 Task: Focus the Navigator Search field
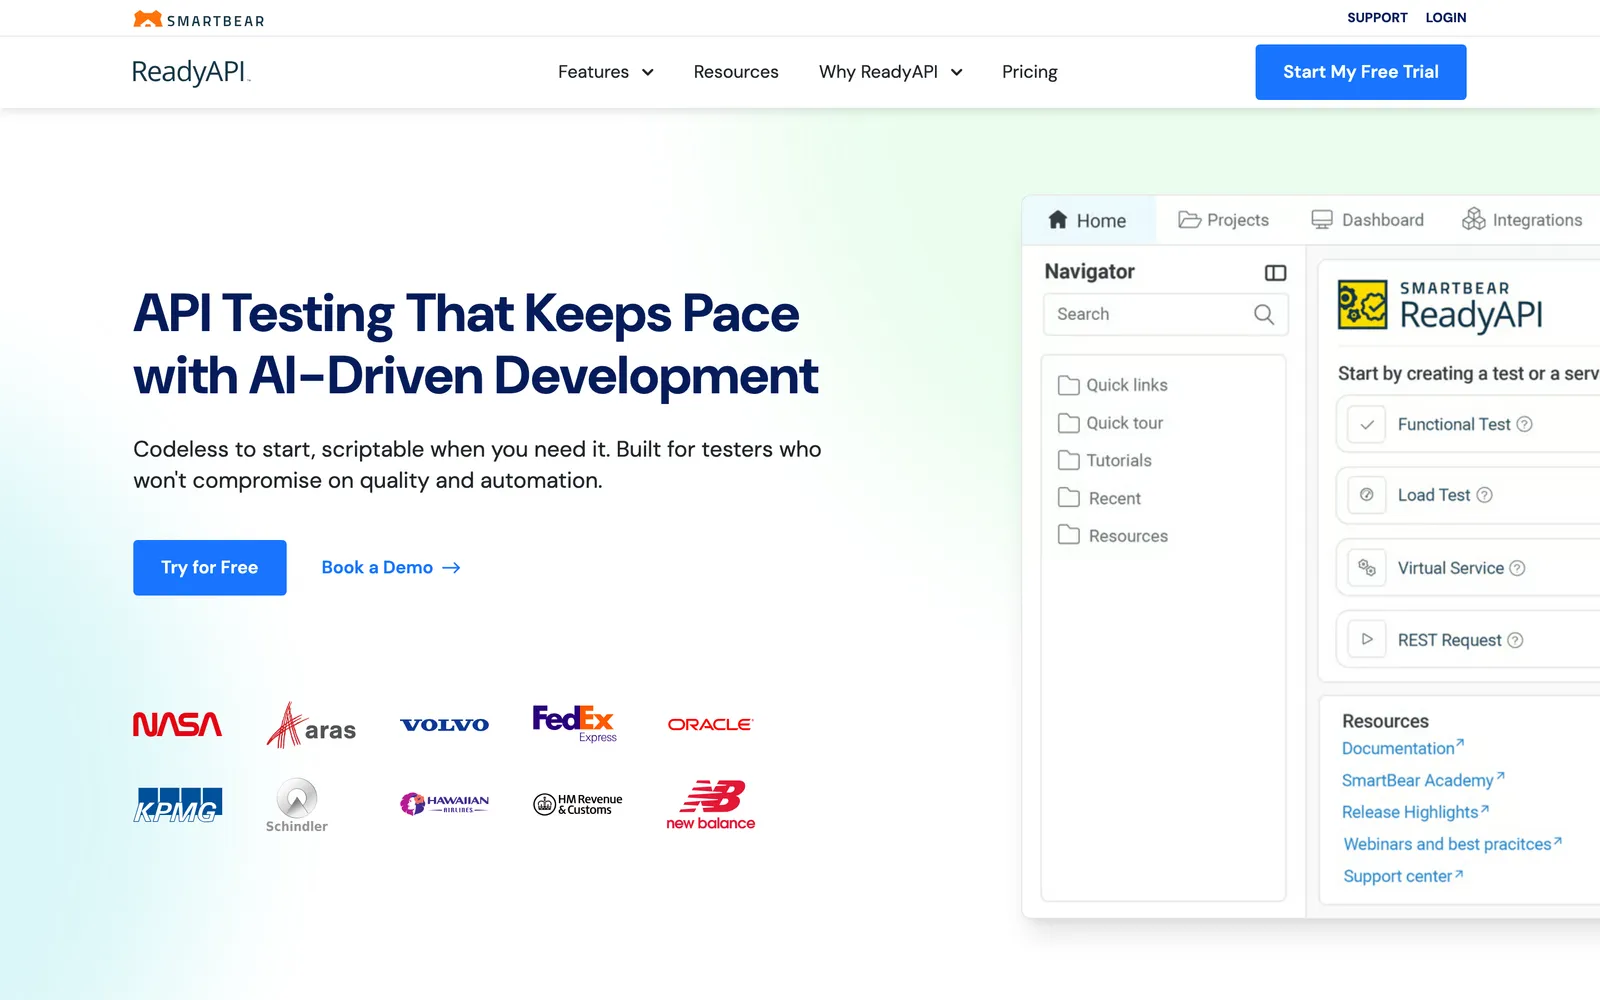click(1165, 314)
